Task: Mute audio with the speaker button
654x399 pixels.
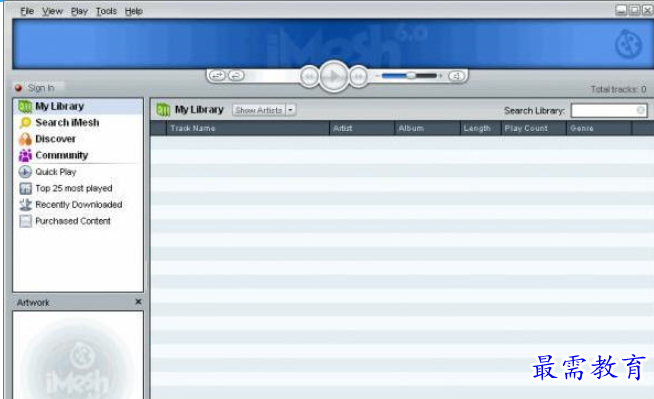Action: click(457, 76)
